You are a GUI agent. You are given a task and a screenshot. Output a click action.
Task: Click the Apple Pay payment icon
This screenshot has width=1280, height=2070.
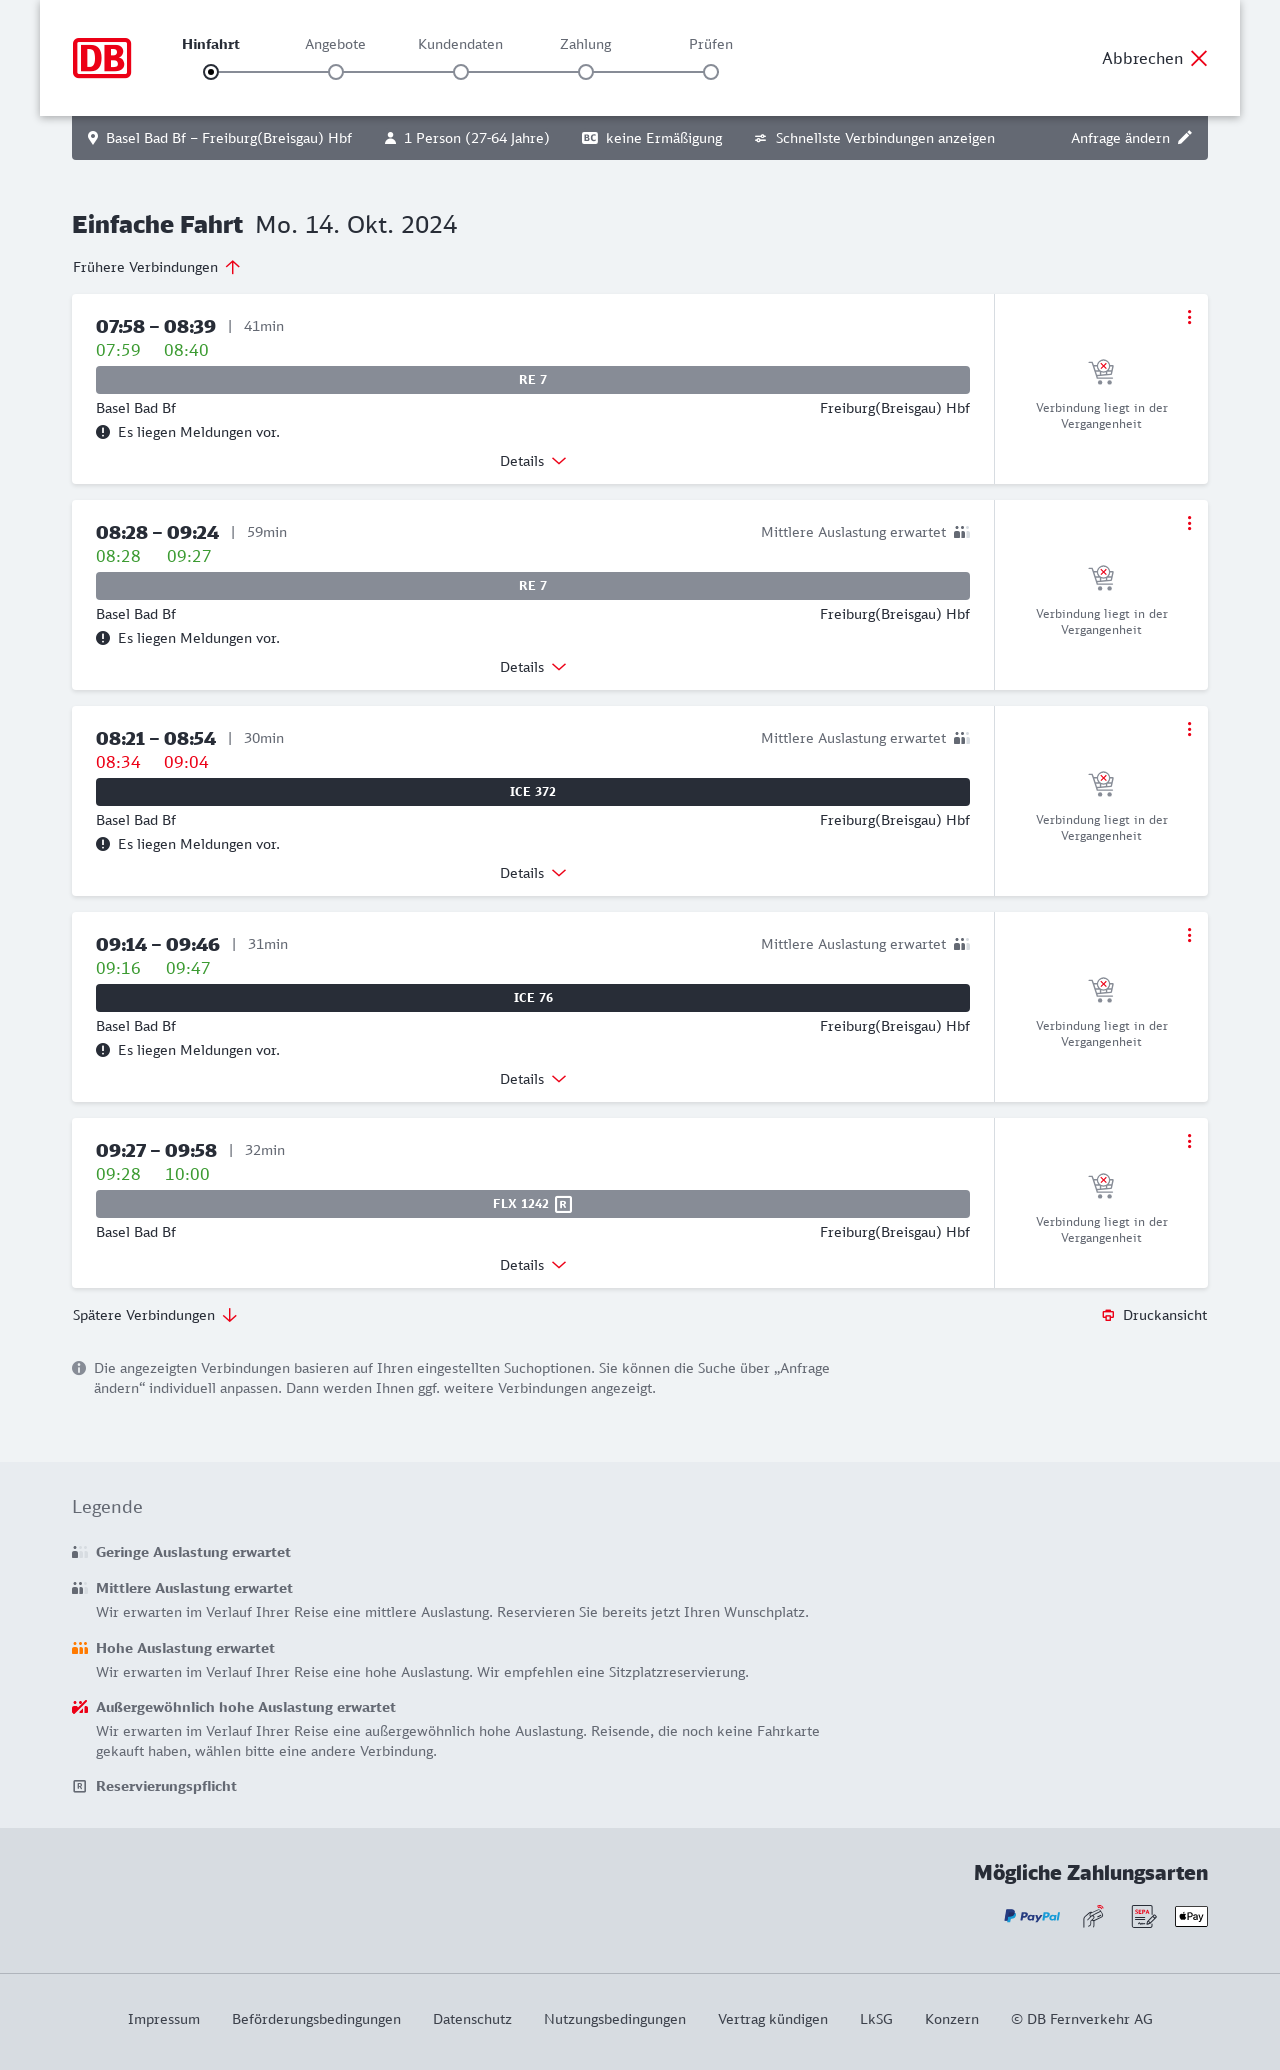(1191, 1916)
